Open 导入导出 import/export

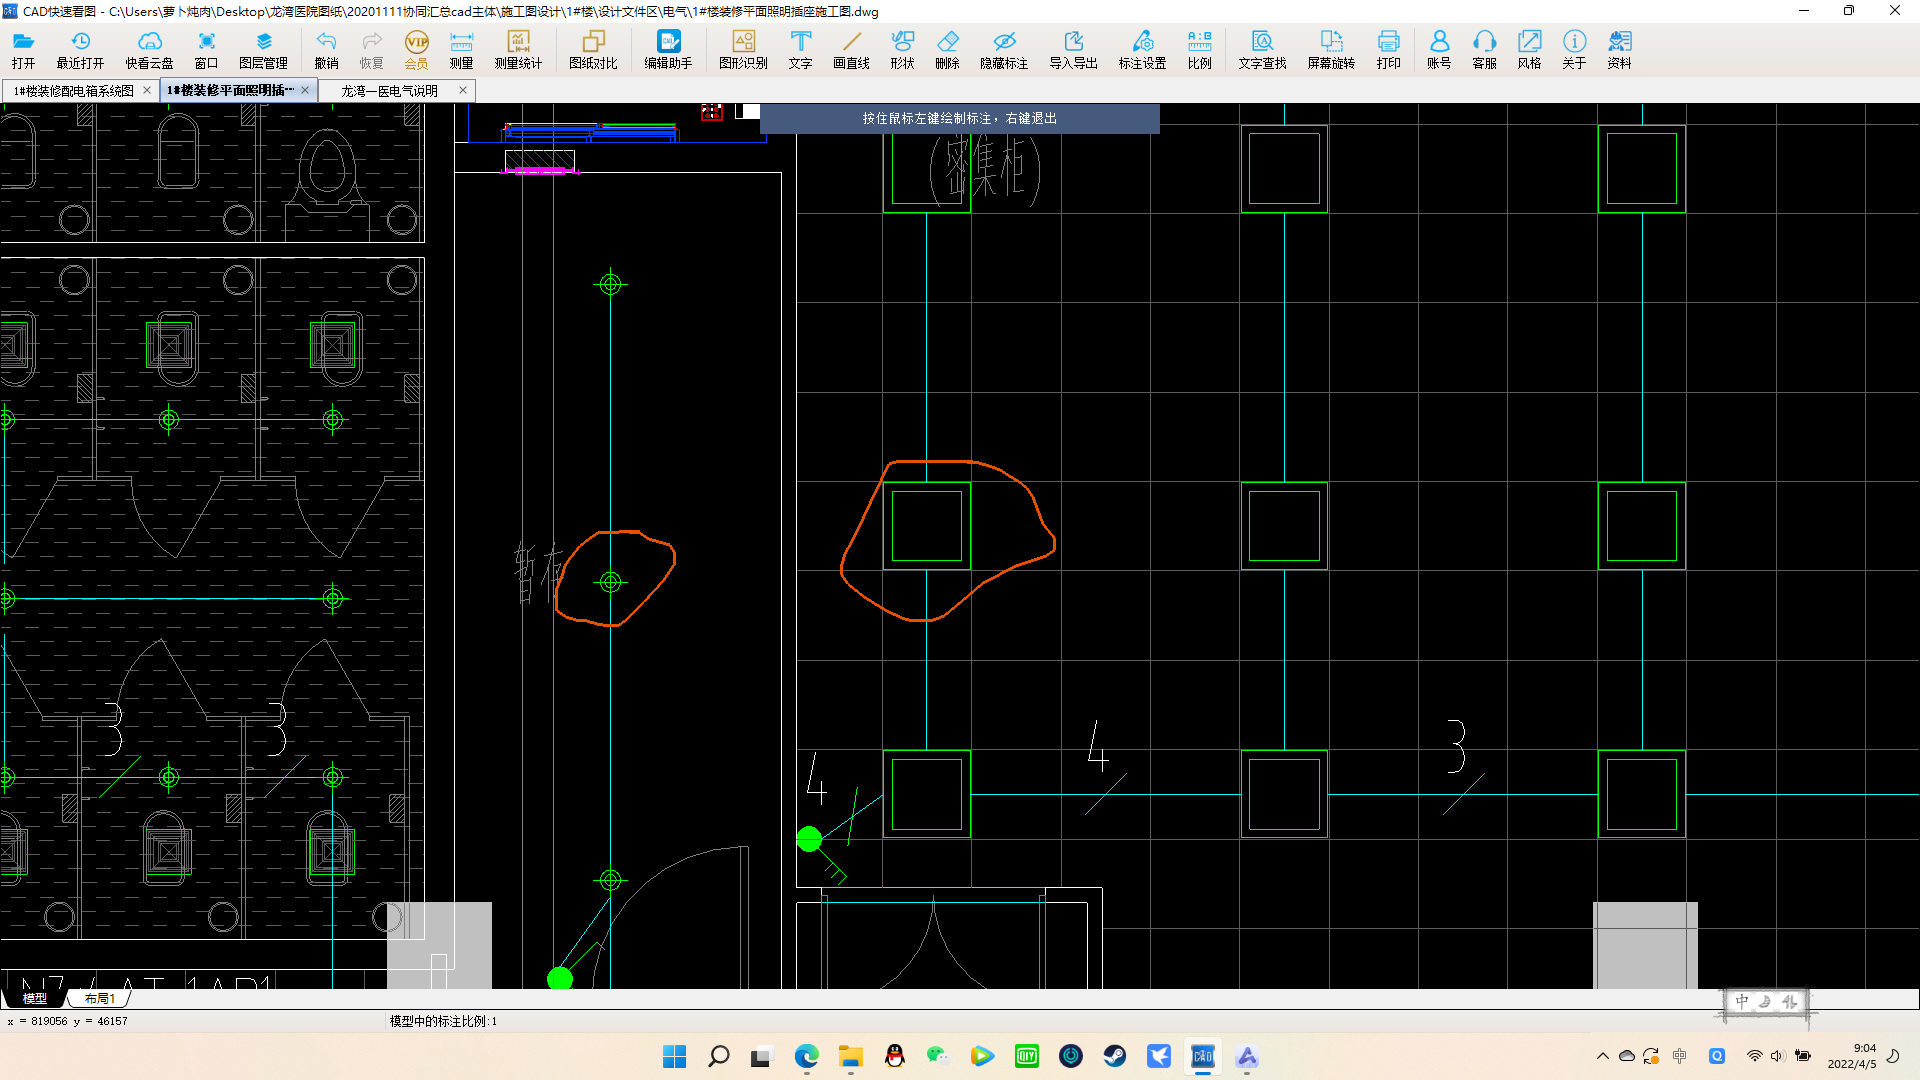click(x=1073, y=49)
